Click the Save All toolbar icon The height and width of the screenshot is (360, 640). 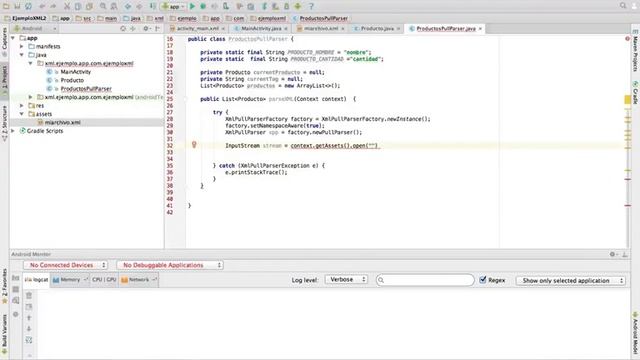(x=17, y=6)
